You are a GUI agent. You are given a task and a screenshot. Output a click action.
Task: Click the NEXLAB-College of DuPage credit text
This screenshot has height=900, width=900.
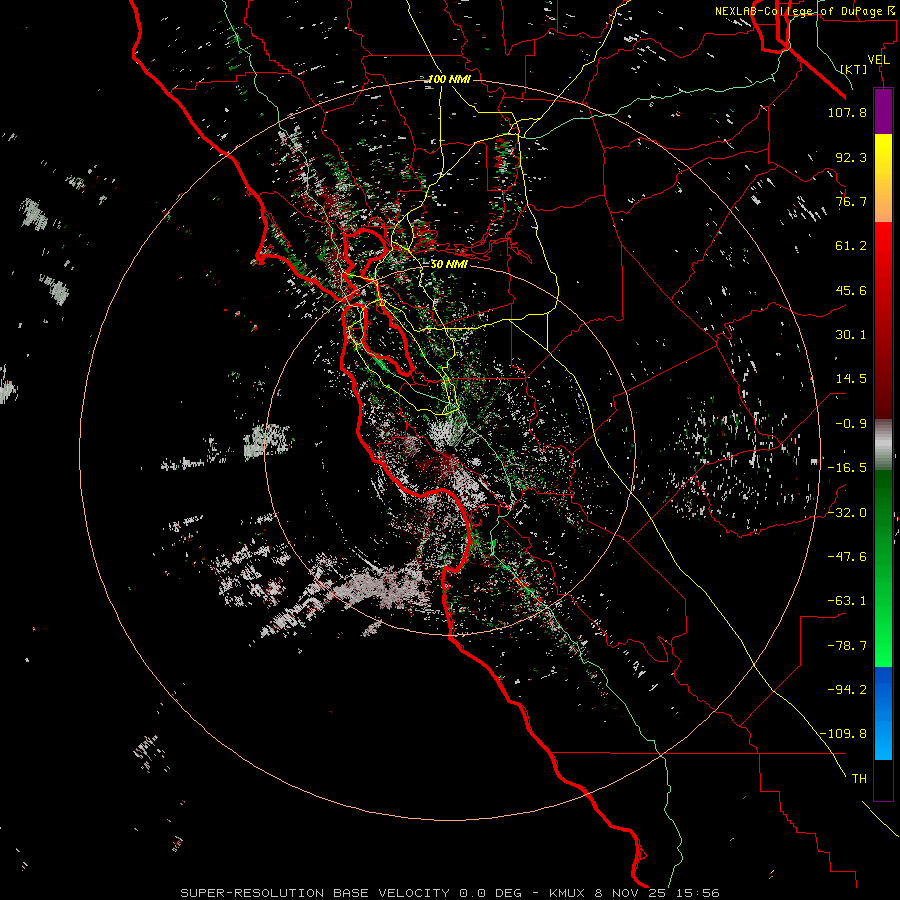pyautogui.click(x=805, y=11)
